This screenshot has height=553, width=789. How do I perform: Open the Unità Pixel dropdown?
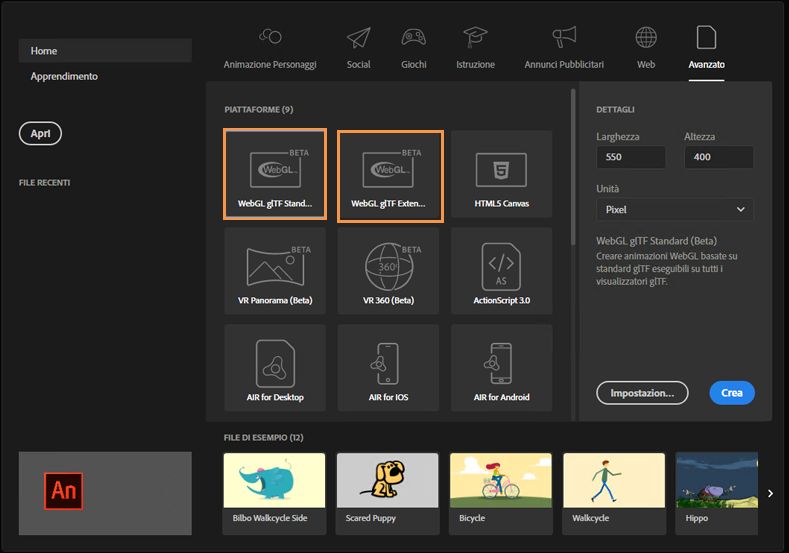675,209
